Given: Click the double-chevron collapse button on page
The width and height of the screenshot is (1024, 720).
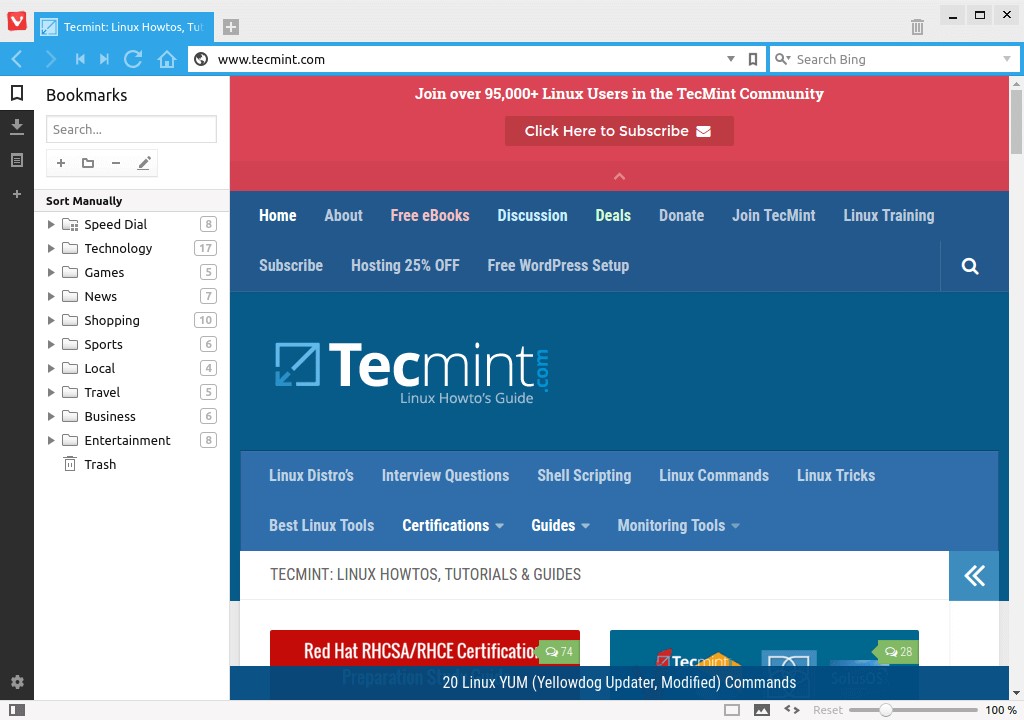Looking at the screenshot, I should 974,576.
